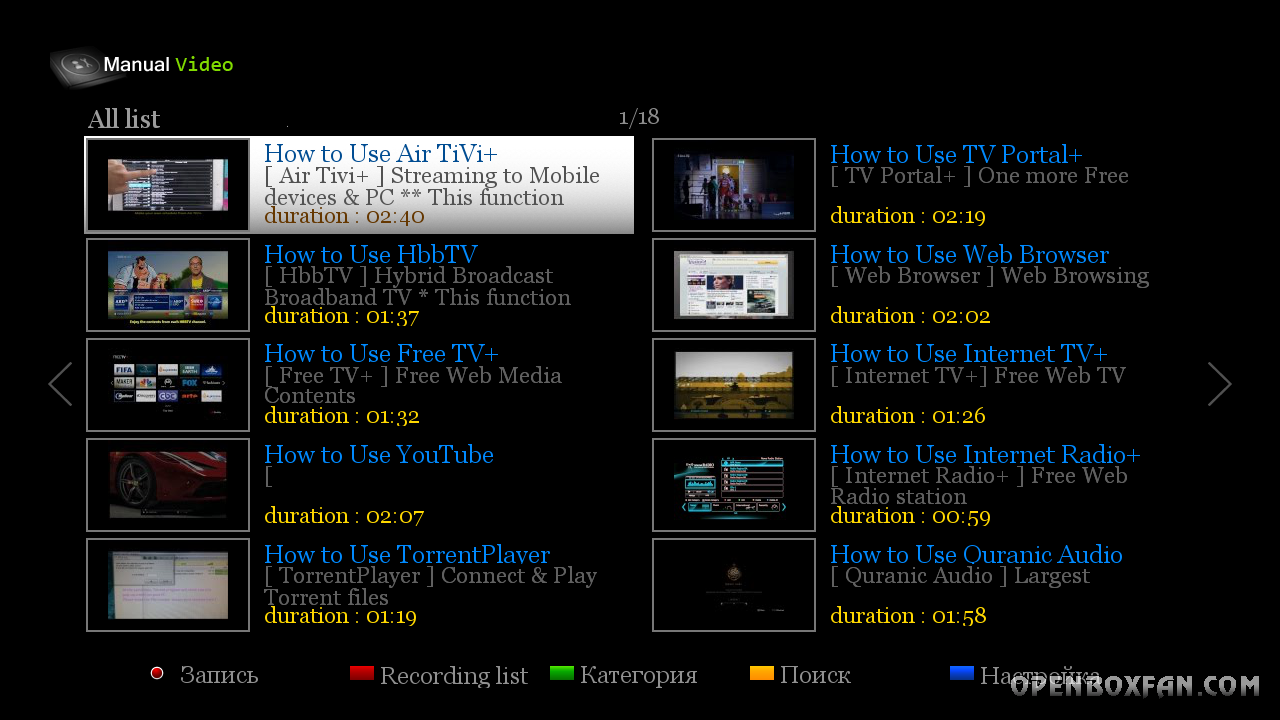Click 'duration : 01:32' text
This screenshot has height=720, width=1280.
click(342, 416)
